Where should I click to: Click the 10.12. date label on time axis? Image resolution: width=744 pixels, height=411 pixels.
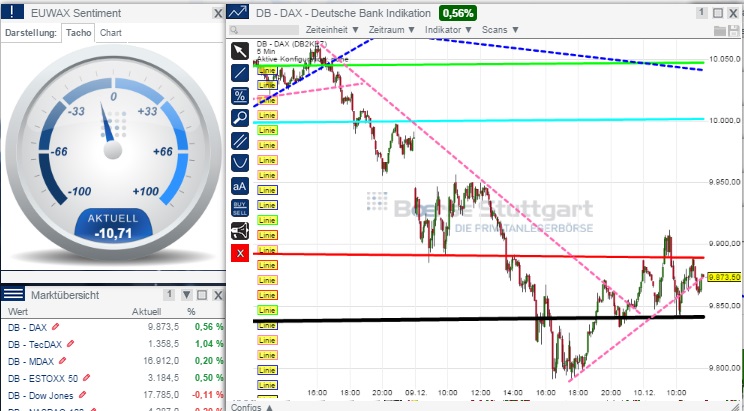click(x=643, y=392)
